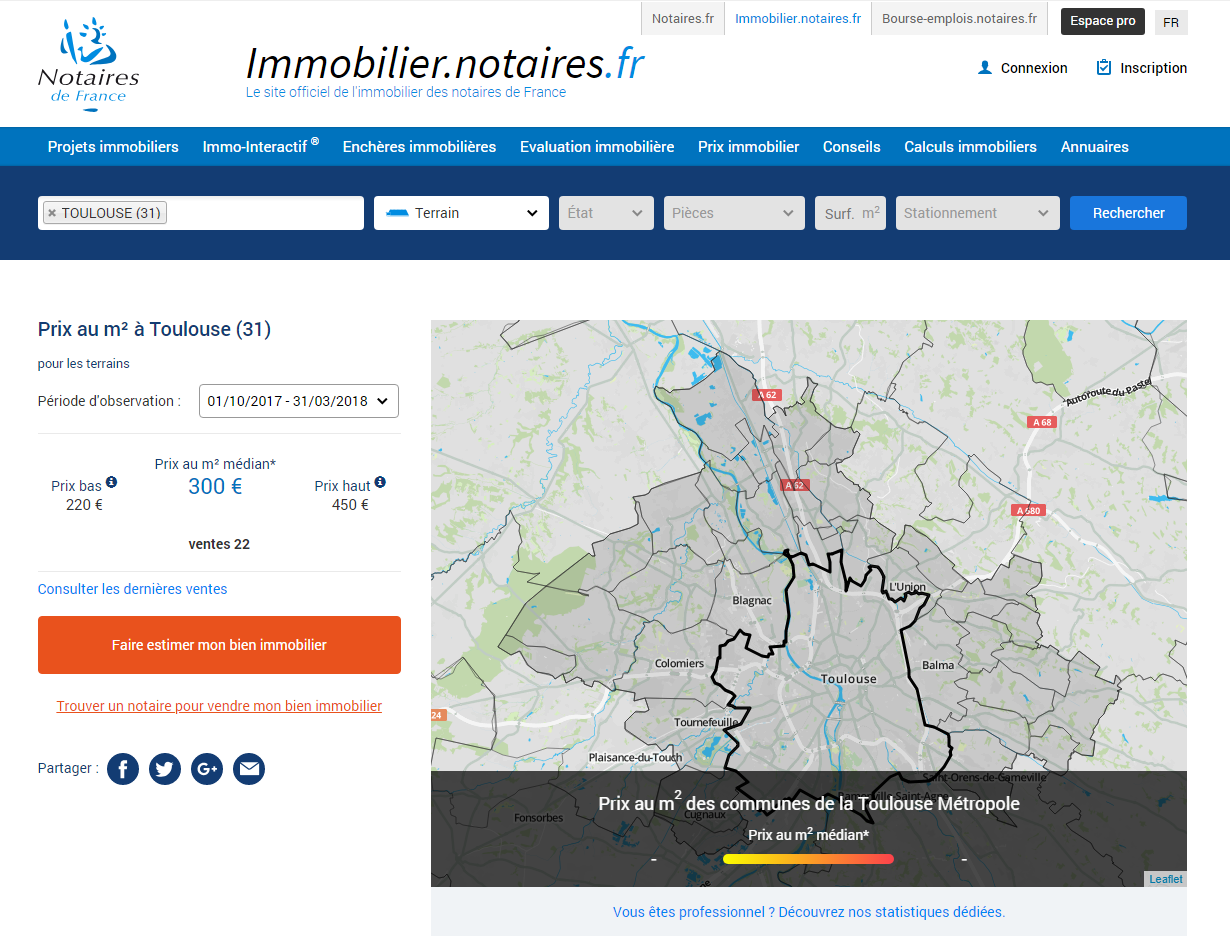Click the Balma commune on the map
This screenshot has height=949, width=1230.
938,665
